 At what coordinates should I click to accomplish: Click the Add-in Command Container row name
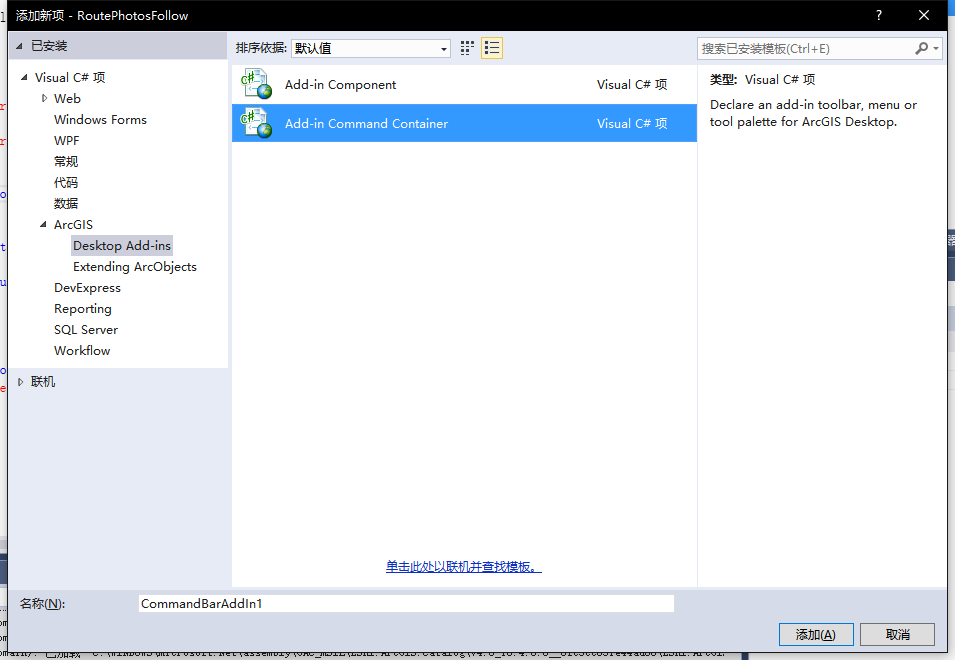[x=366, y=124]
